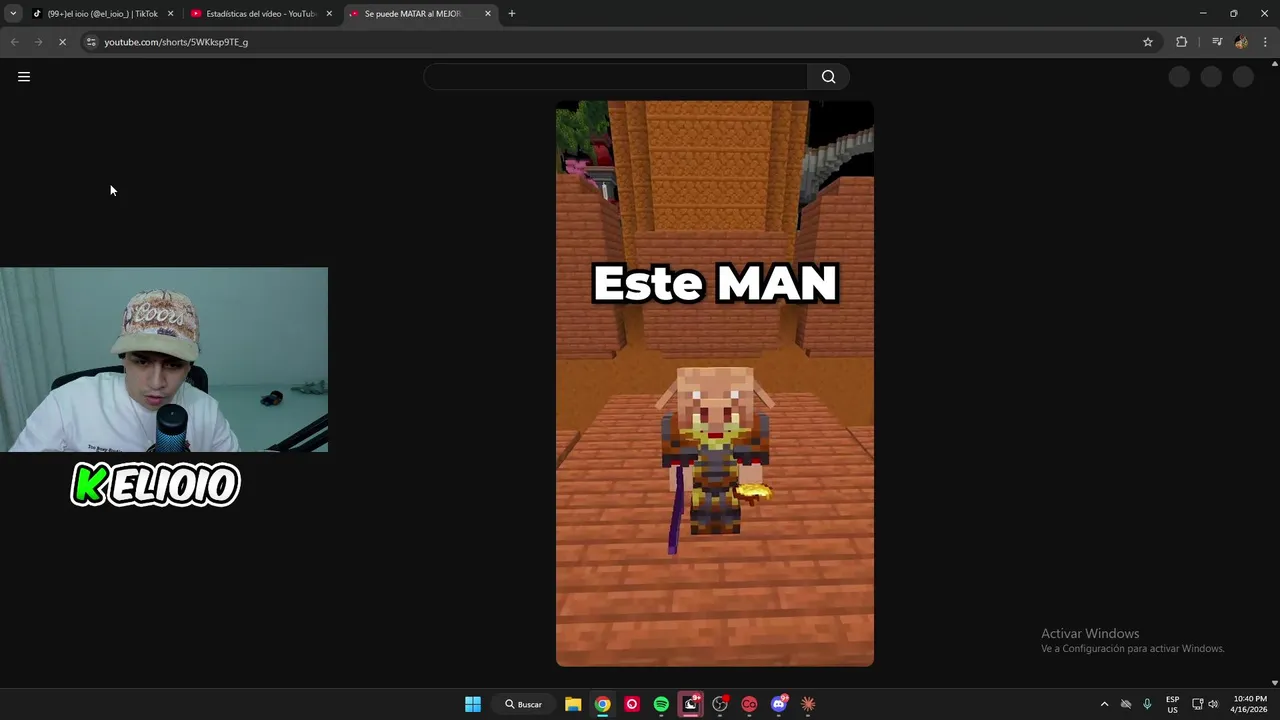The width and height of the screenshot is (1280, 720).
Task: Go back to the previous page
Action: pos(14,42)
